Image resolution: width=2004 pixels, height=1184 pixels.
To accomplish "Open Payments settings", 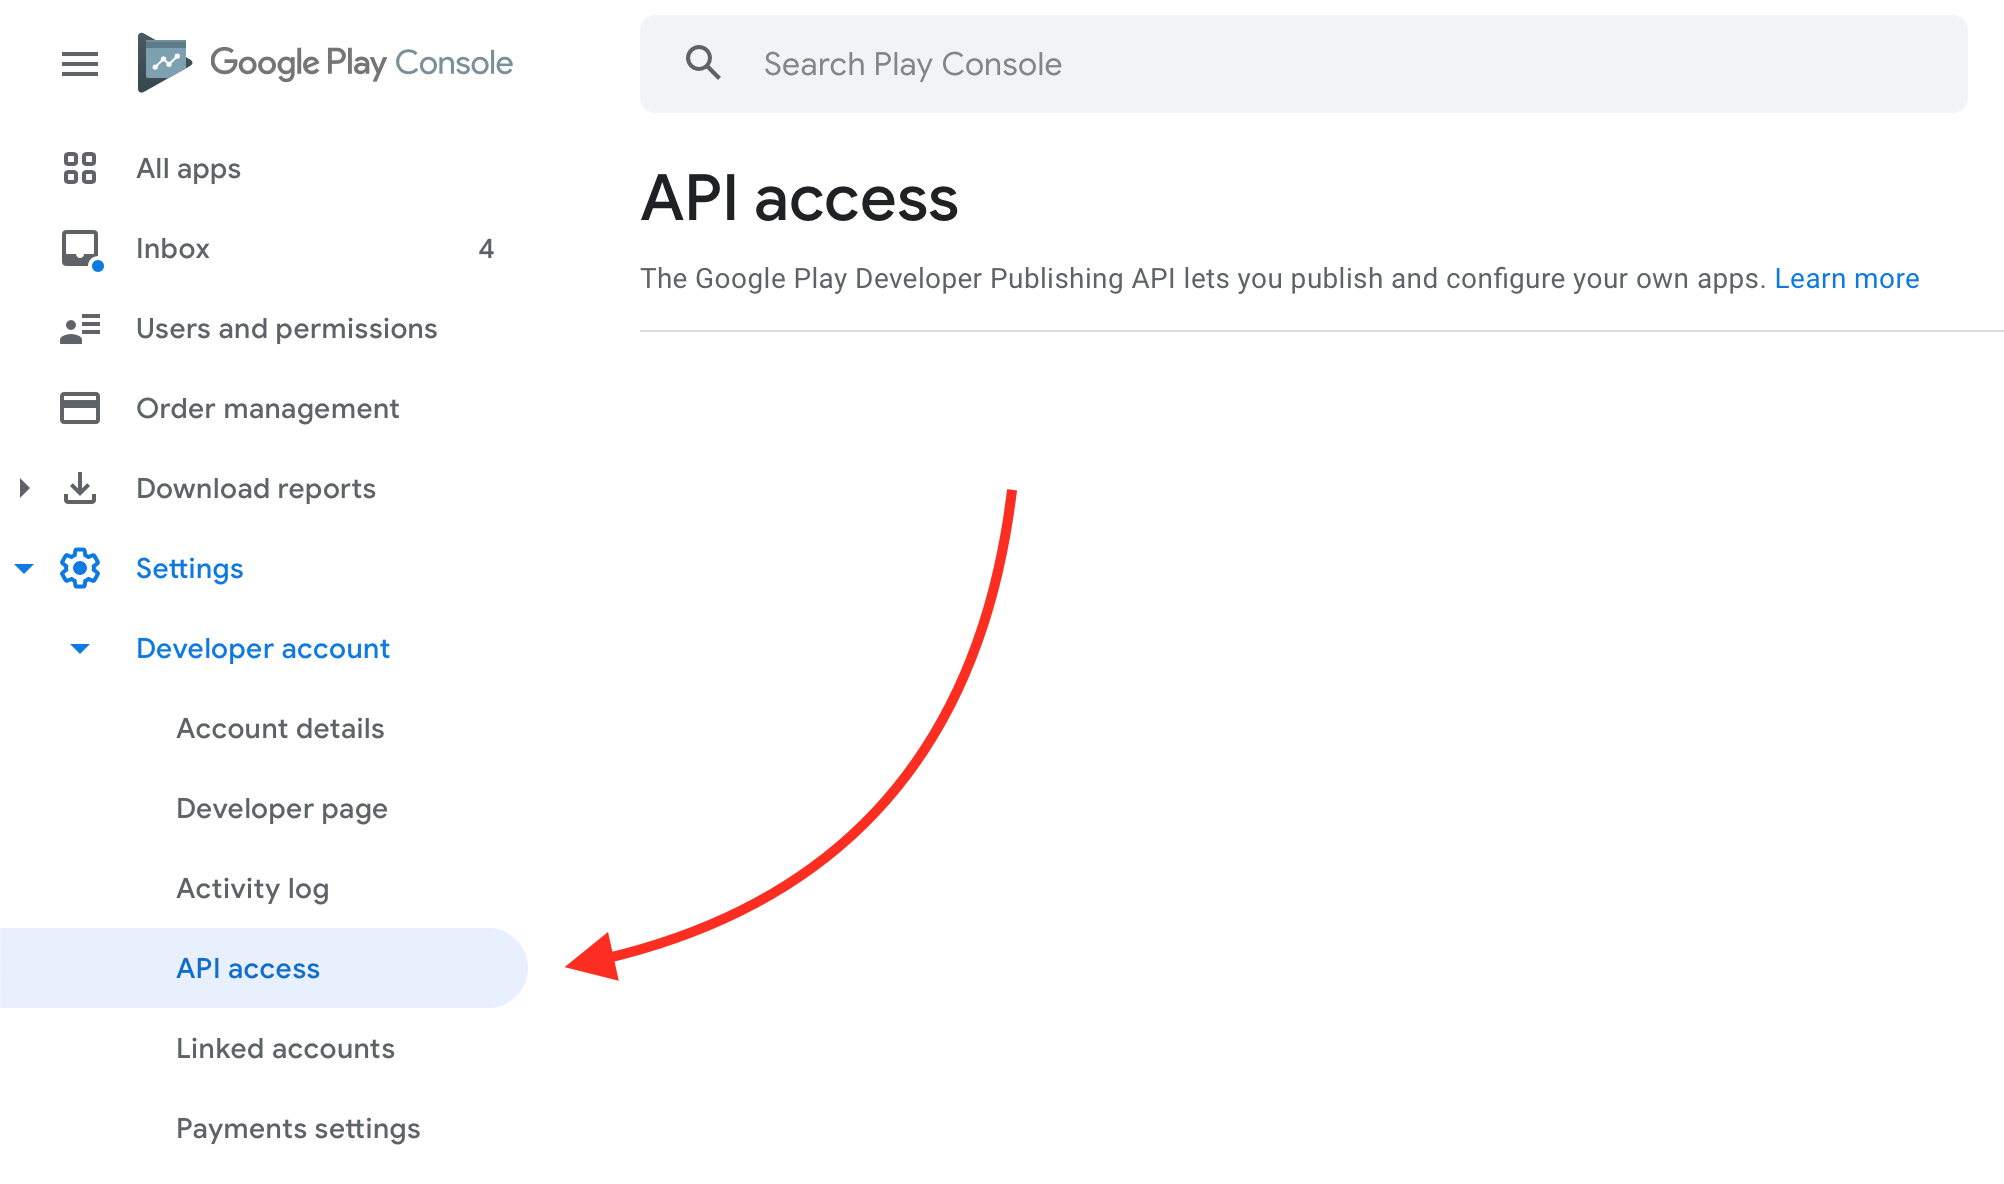I will click(298, 1128).
